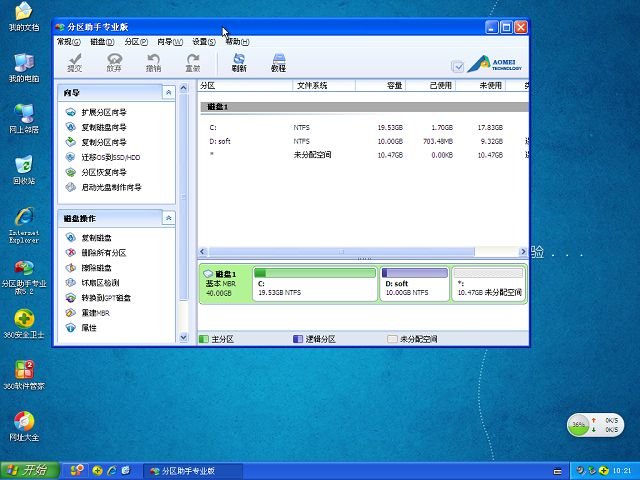Open the 分区助手专业版5.2 desktop shortcut
Image resolution: width=640 pixels, height=480 pixels.
pyautogui.click(x=24, y=277)
